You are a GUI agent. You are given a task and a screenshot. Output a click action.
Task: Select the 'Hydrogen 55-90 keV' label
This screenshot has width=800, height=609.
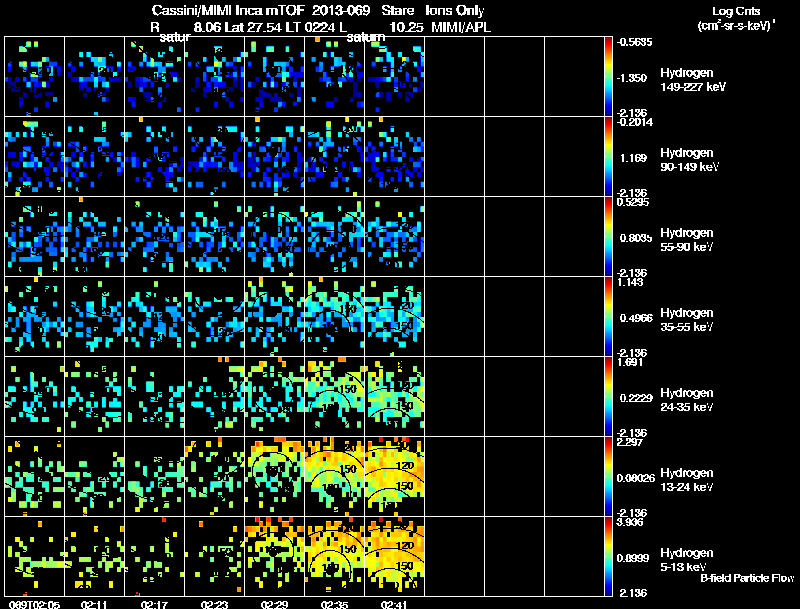687,240
